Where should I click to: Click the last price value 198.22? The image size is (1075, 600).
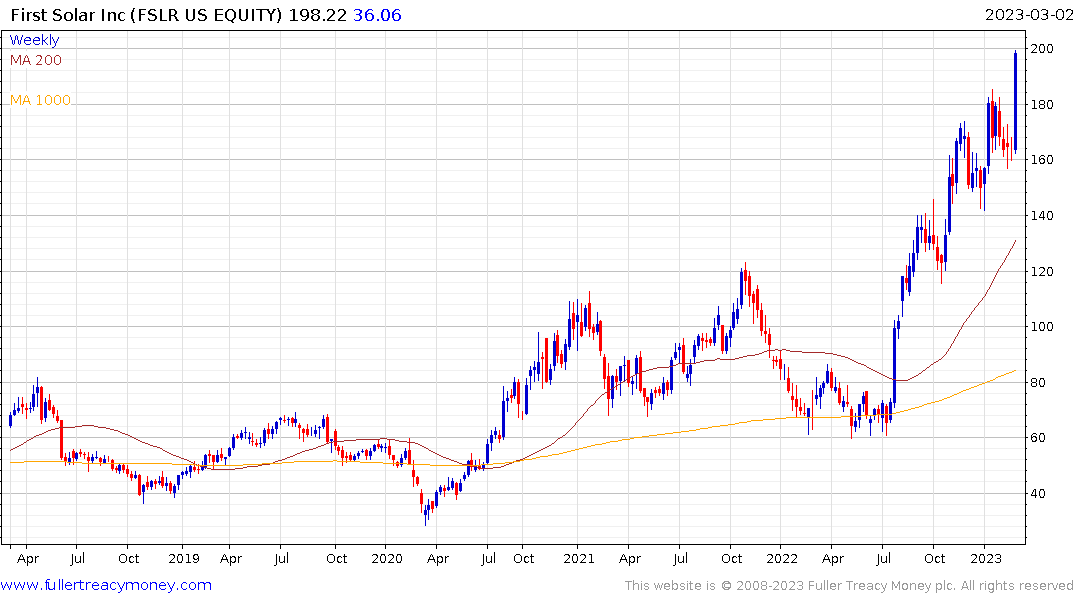317,15
